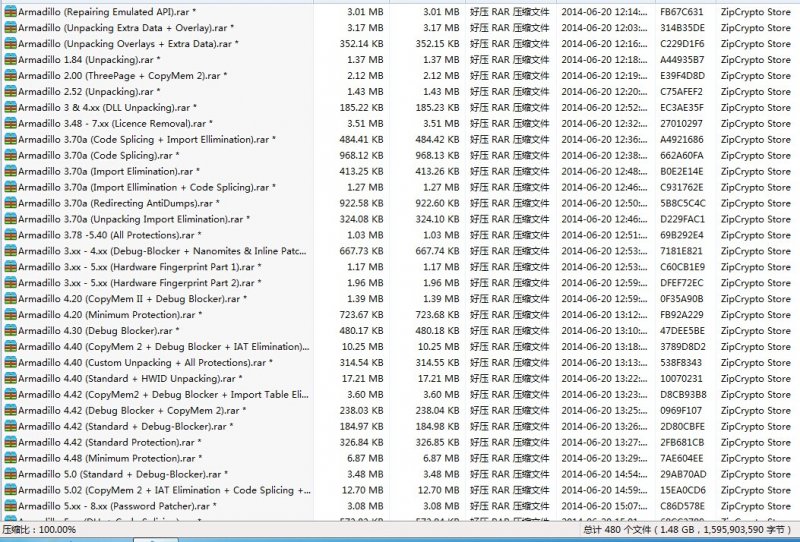The image size is (800, 542).
Task: Click the archive icon for Armadillo 4.20 (Minimum Protection).rar
Action: (10, 314)
